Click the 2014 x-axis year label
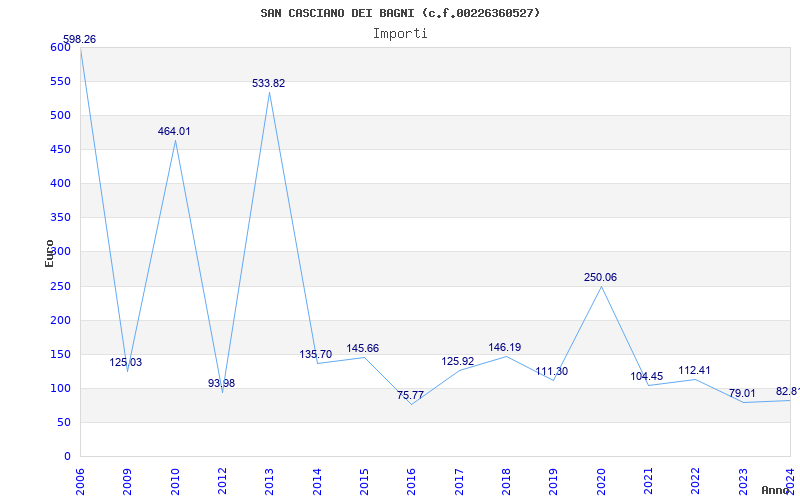Image resolution: width=800 pixels, height=500 pixels. tap(317, 482)
